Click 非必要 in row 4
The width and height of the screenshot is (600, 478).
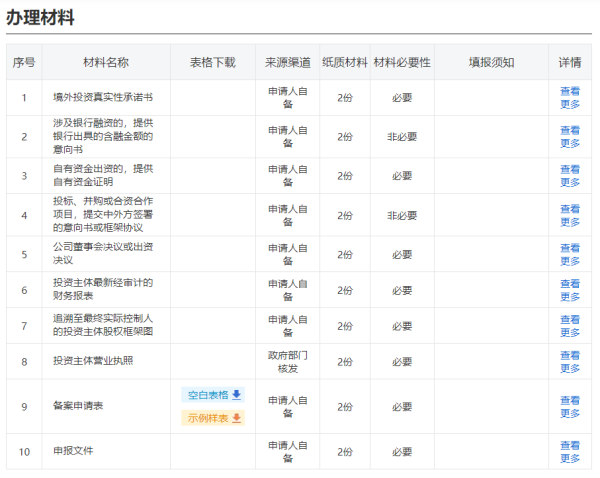[x=402, y=215]
